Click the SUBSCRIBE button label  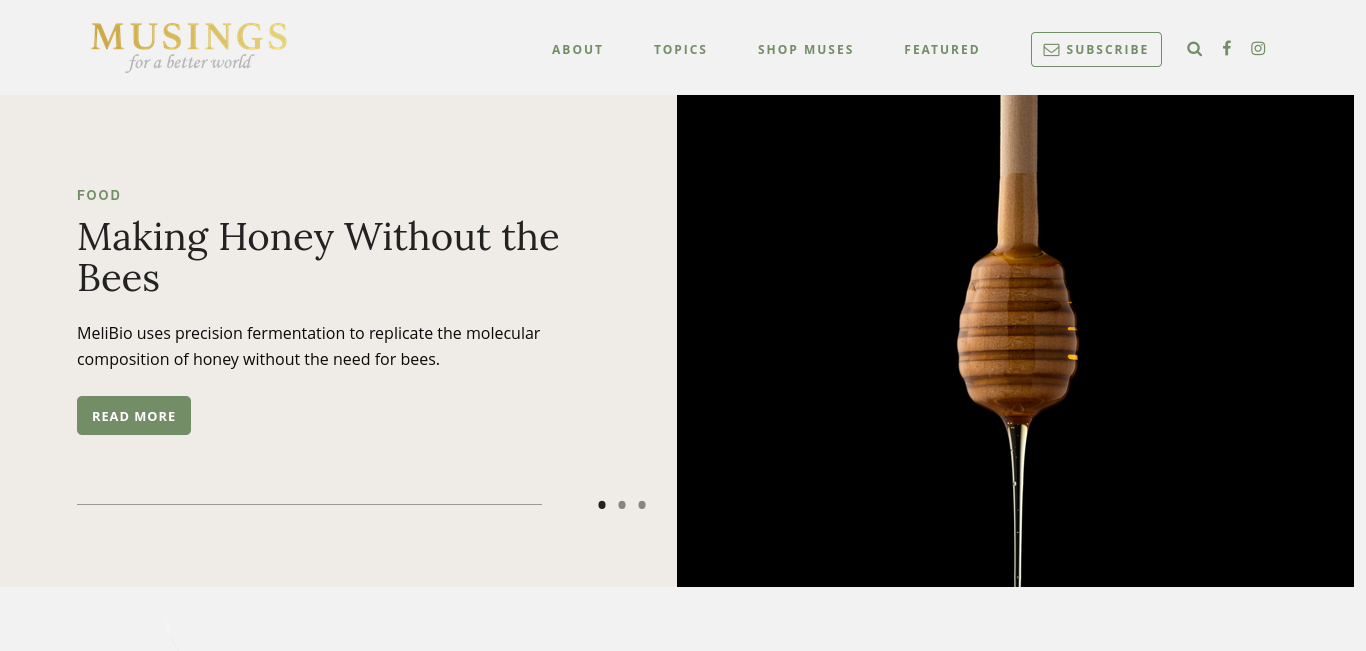pyautogui.click(x=1107, y=50)
